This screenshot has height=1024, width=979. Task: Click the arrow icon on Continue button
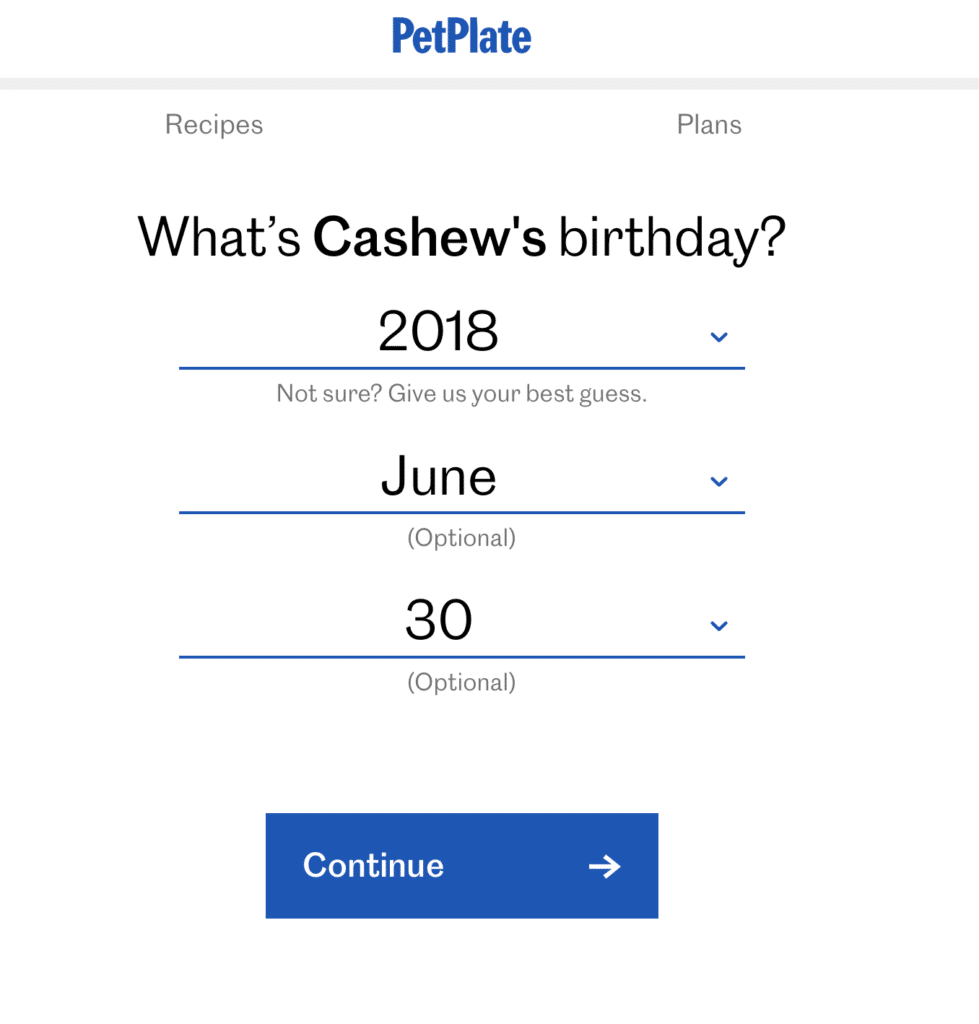(x=604, y=866)
